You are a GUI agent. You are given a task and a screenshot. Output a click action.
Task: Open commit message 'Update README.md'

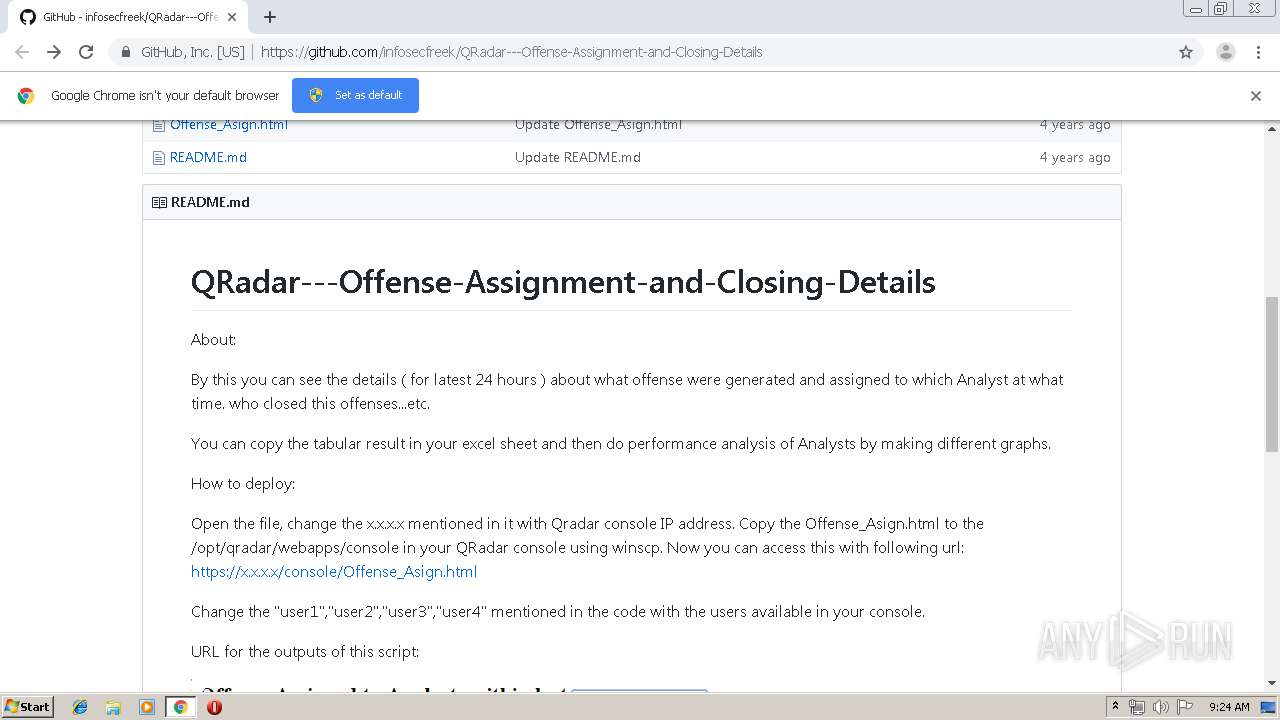(578, 157)
